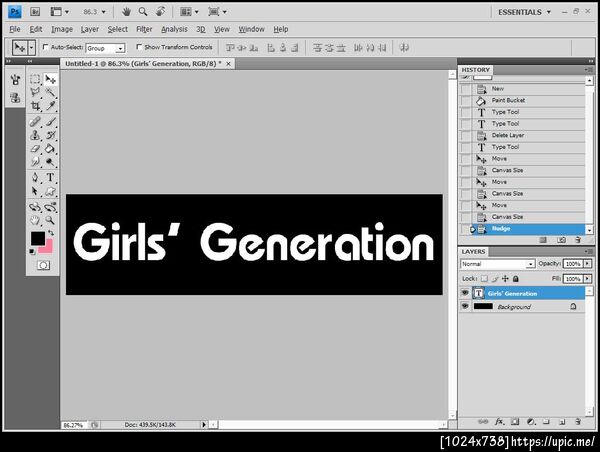The image size is (600, 452).
Task: Select the Pen tool
Action: pyautogui.click(x=35, y=177)
